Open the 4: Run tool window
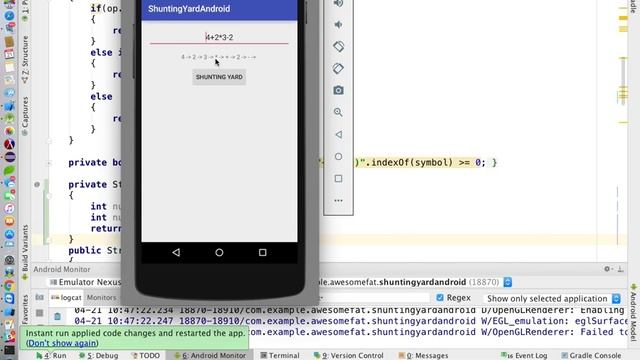Screen dimensions: 640x360 [x=51, y=356]
